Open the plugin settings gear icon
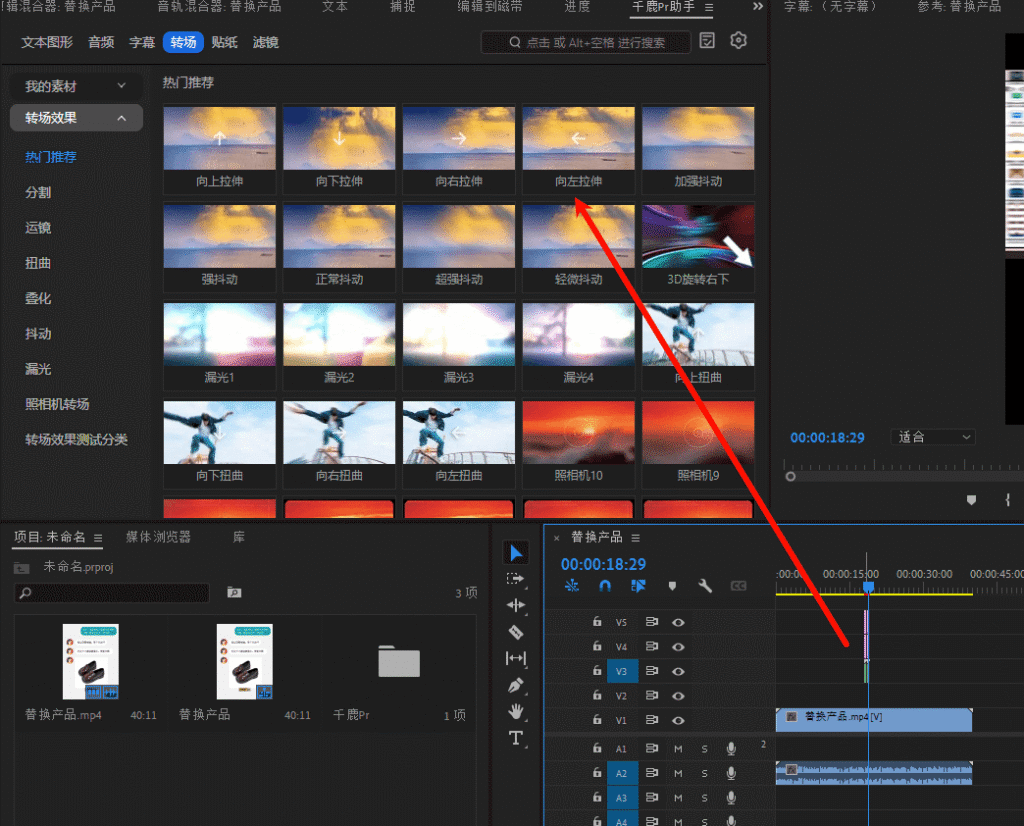 [x=739, y=41]
